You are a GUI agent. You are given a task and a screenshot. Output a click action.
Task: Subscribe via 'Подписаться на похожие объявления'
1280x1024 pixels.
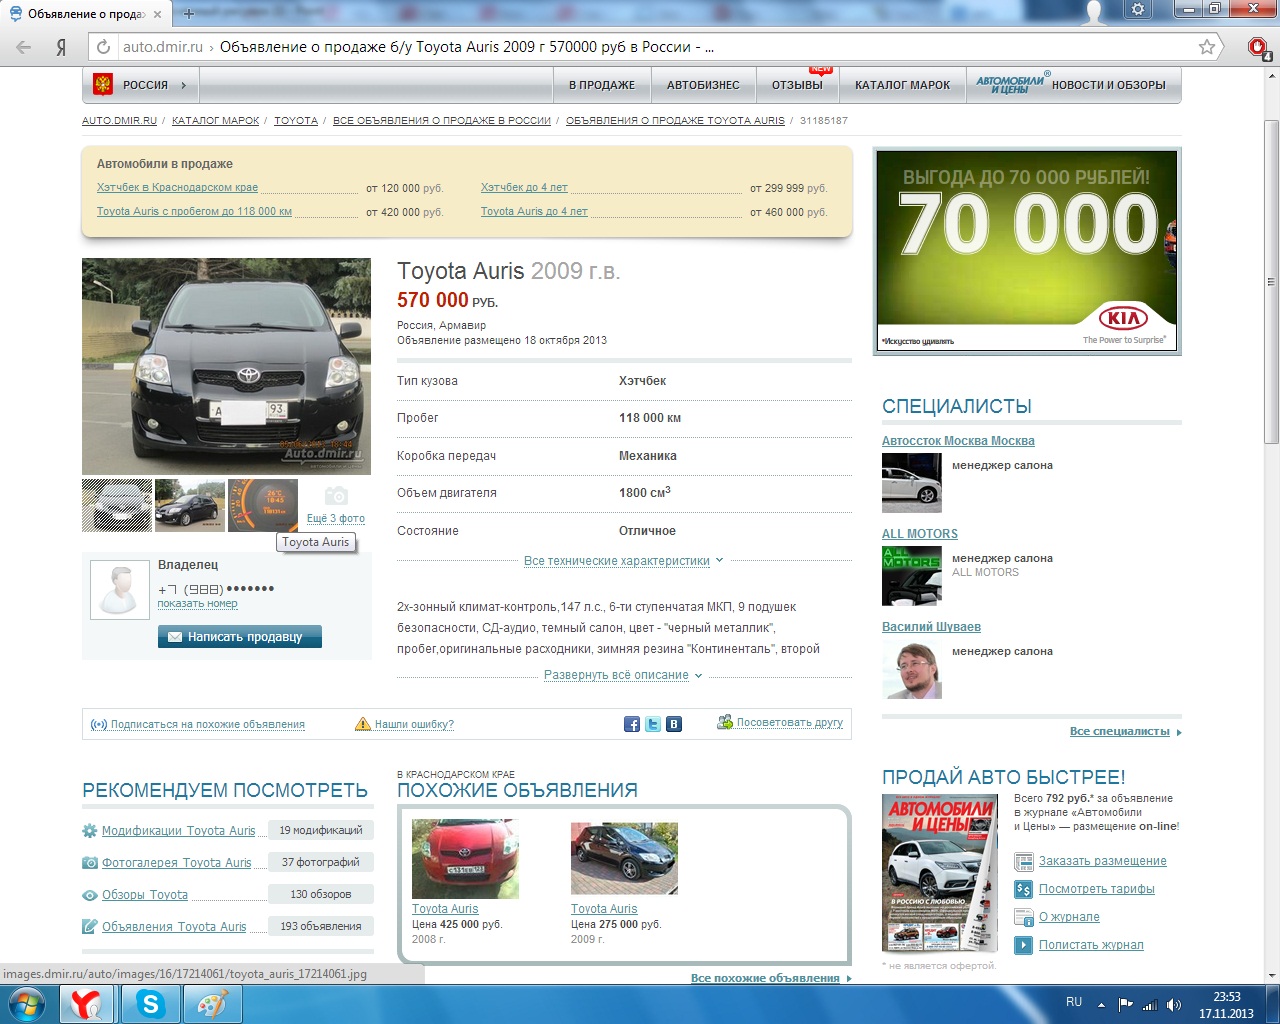[x=207, y=725]
